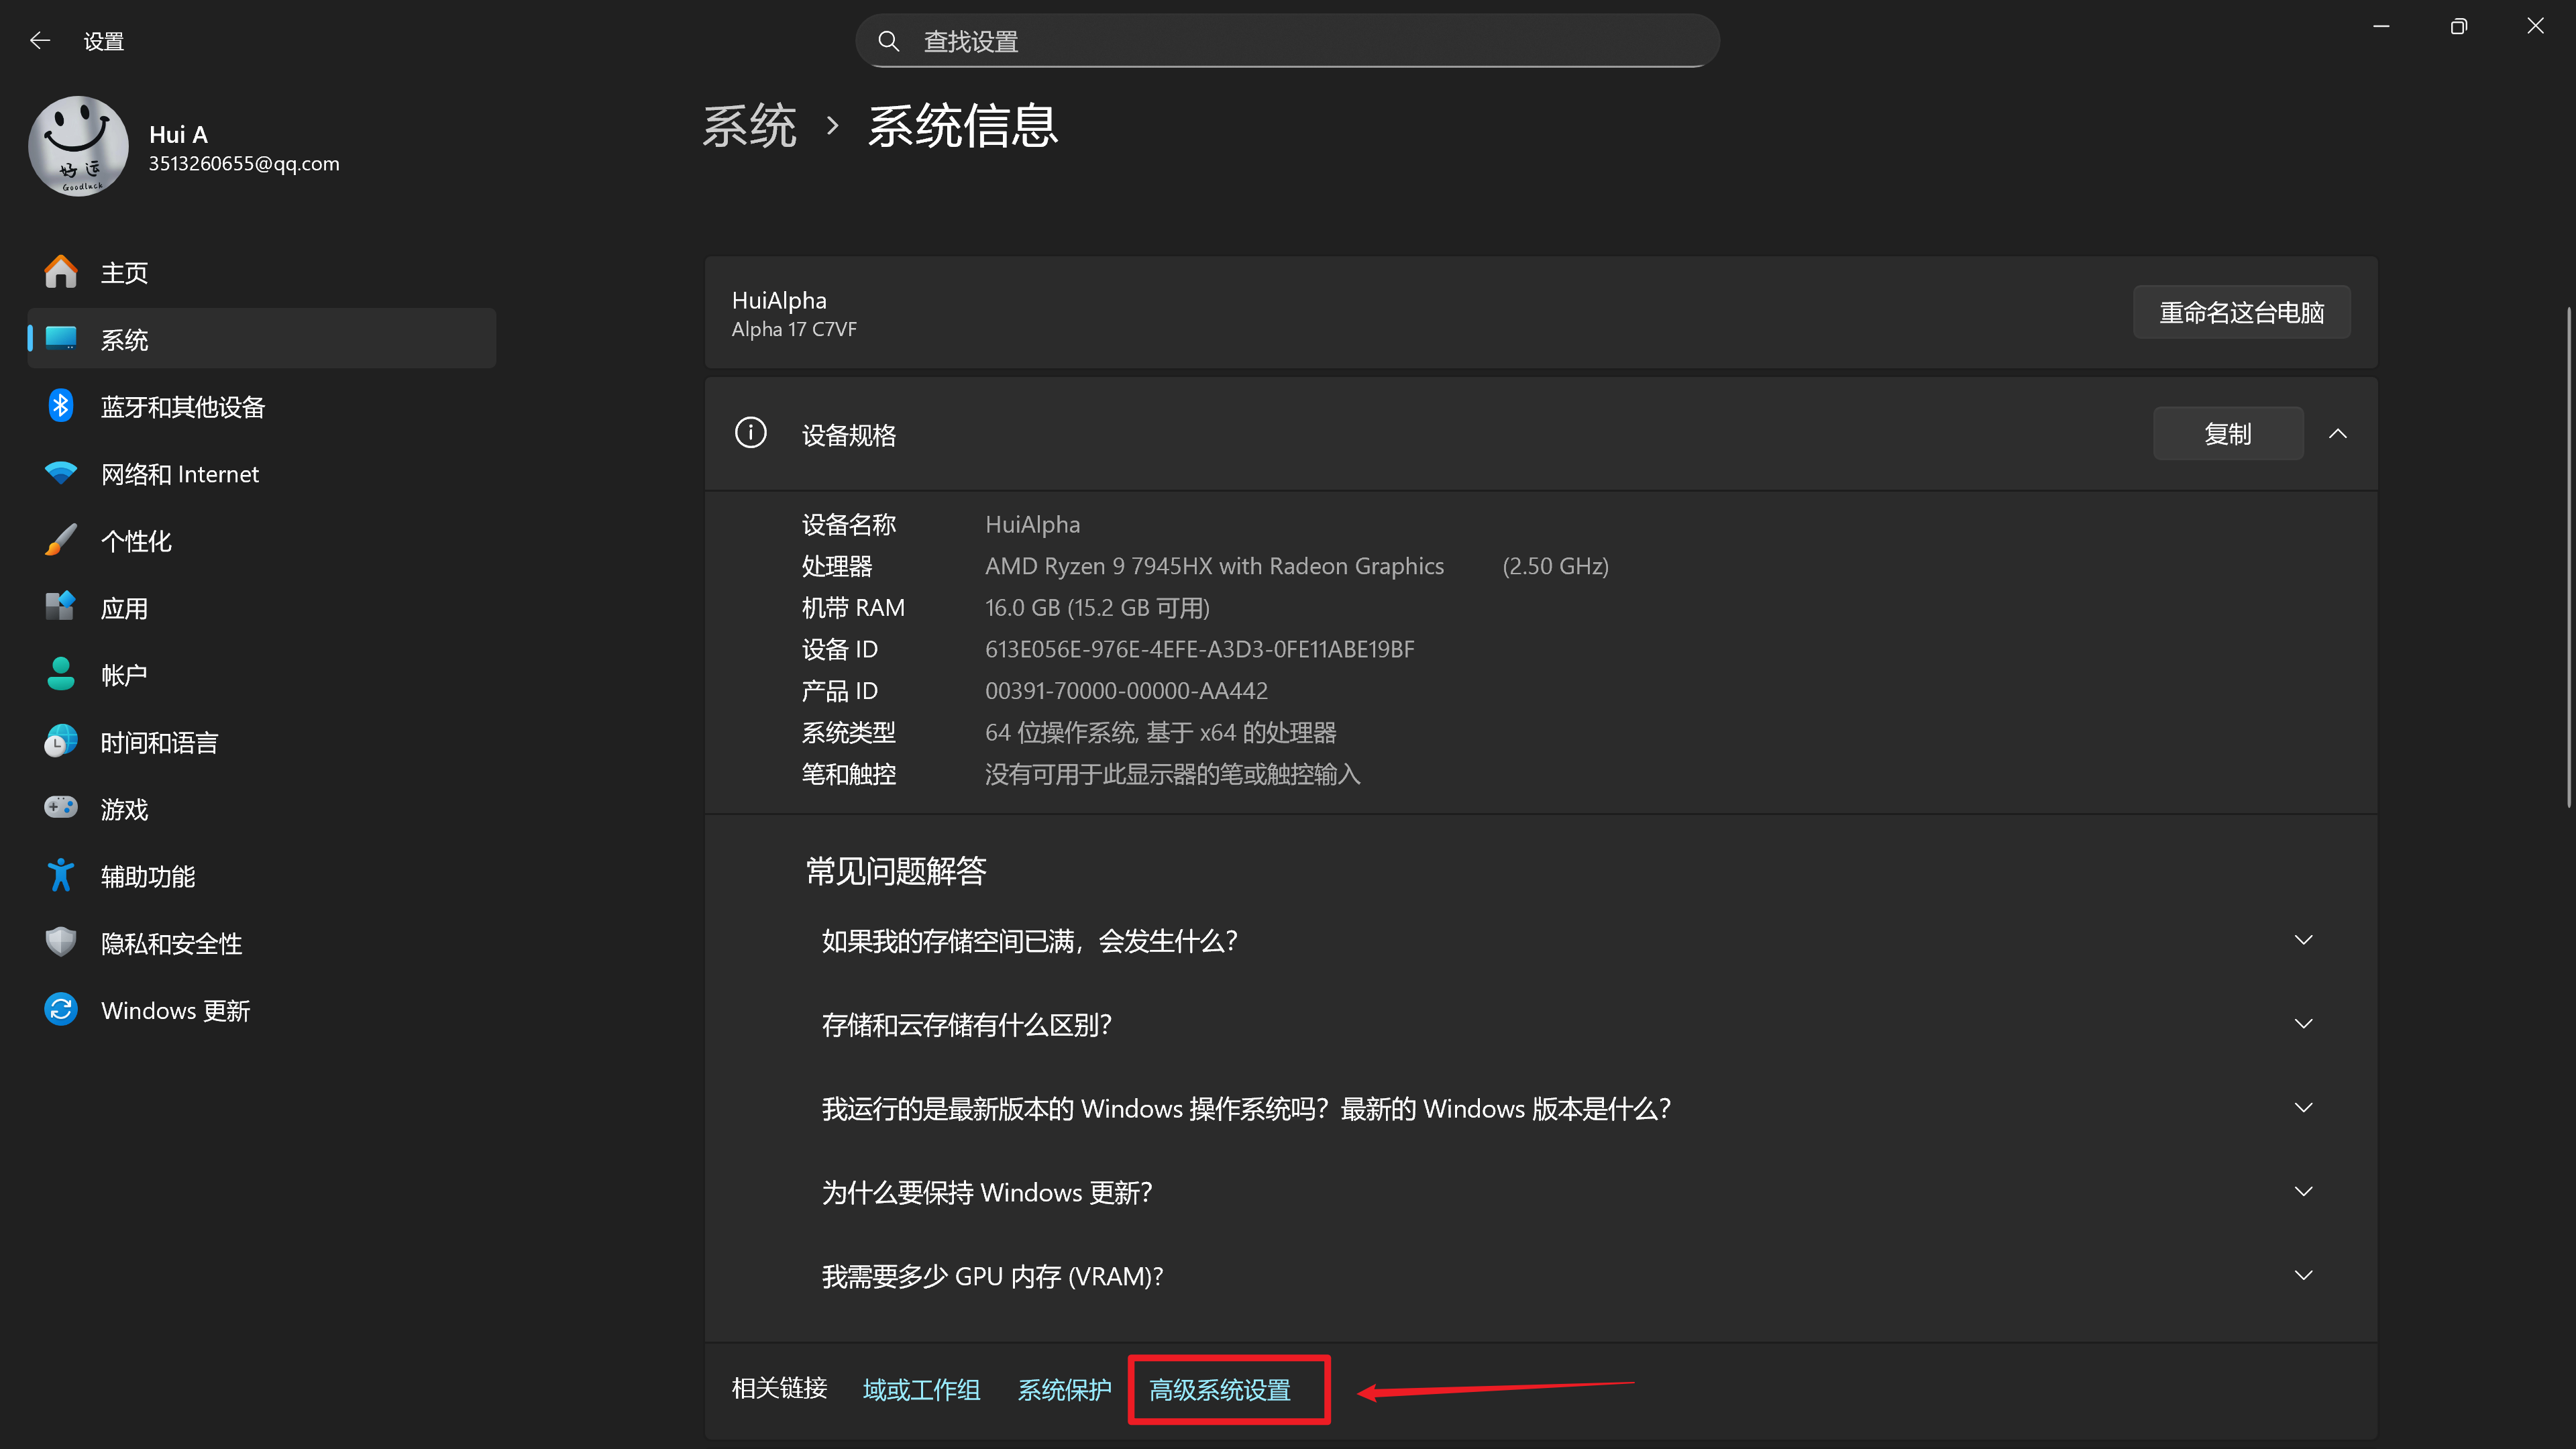This screenshot has width=2576, height=1449.
Task: Open 帐户 in the sidebar
Action: (x=262, y=674)
